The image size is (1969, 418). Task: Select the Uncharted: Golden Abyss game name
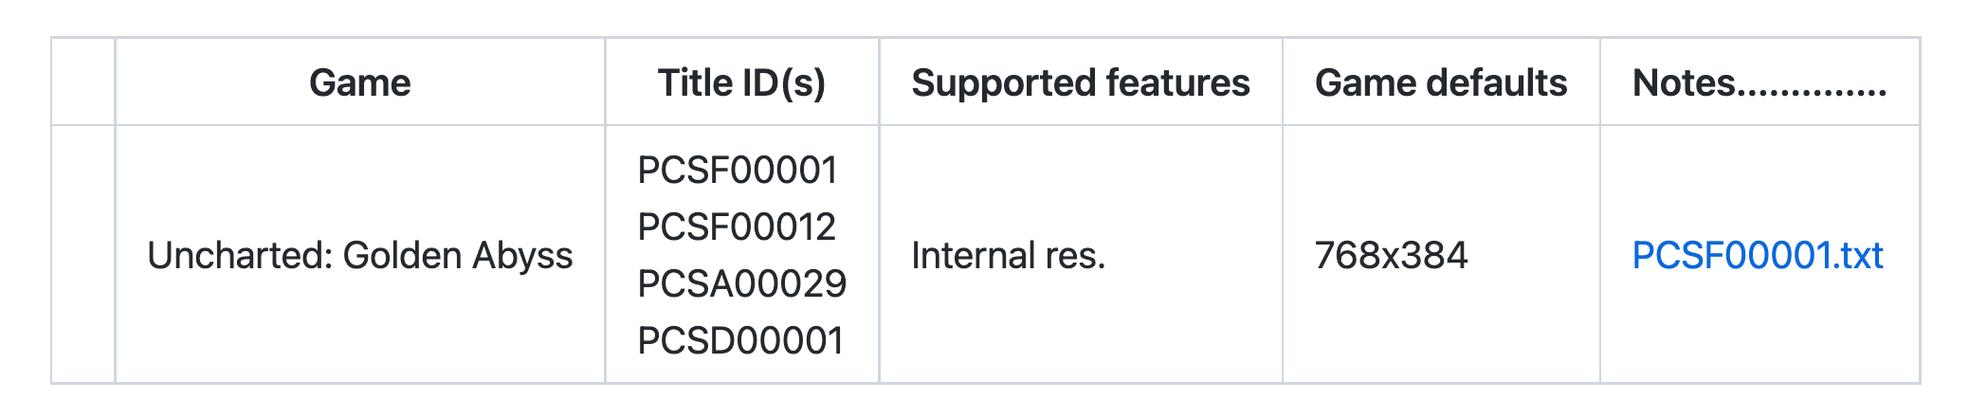tap(360, 256)
